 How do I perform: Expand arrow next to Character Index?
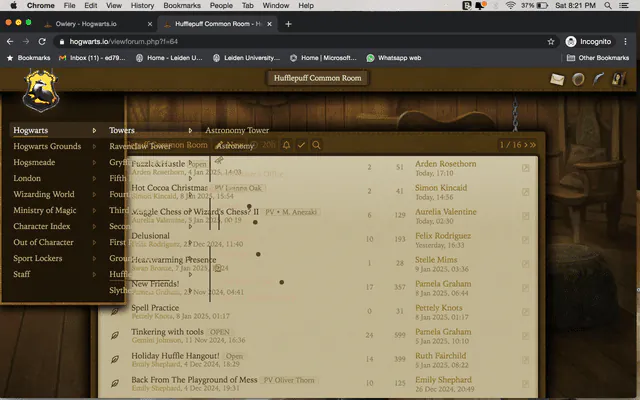pos(94,227)
